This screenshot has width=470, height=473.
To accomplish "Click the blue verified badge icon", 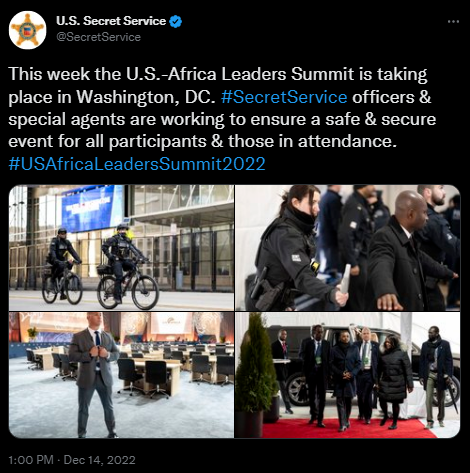I will coord(176,21).
